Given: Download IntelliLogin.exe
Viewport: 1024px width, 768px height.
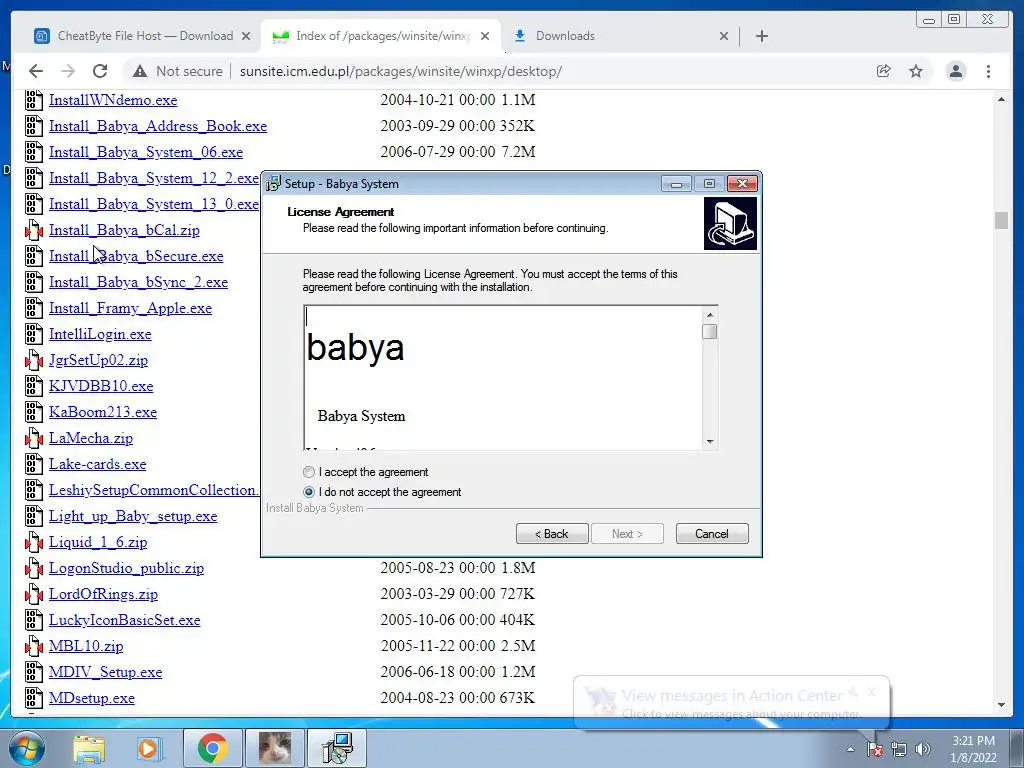Looking at the screenshot, I should [x=100, y=334].
